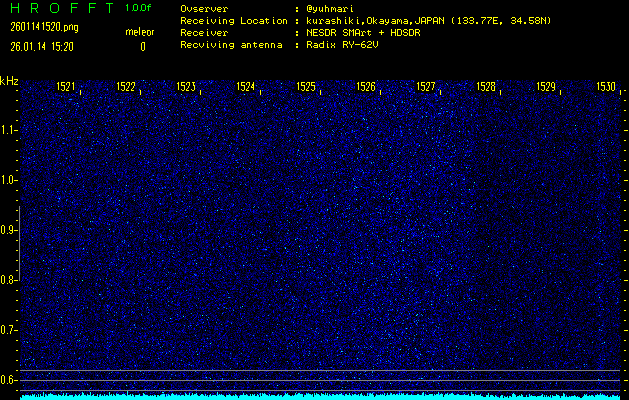Click the 0.7 kHz axis label

point(7,330)
